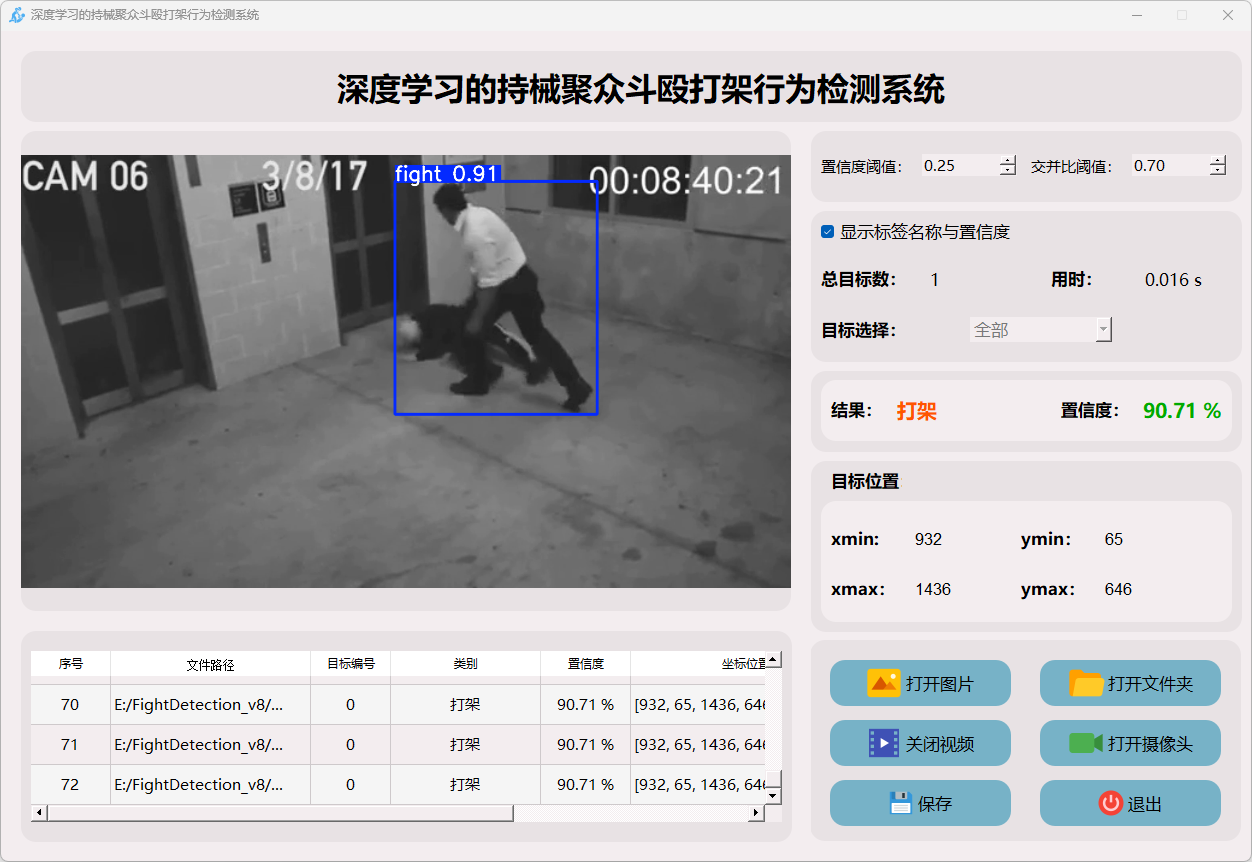Increase the confidence threshold value with up arrow
Image resolution: width=1252 pixels, height=862 pixels.
click(x=1007, y=161)
